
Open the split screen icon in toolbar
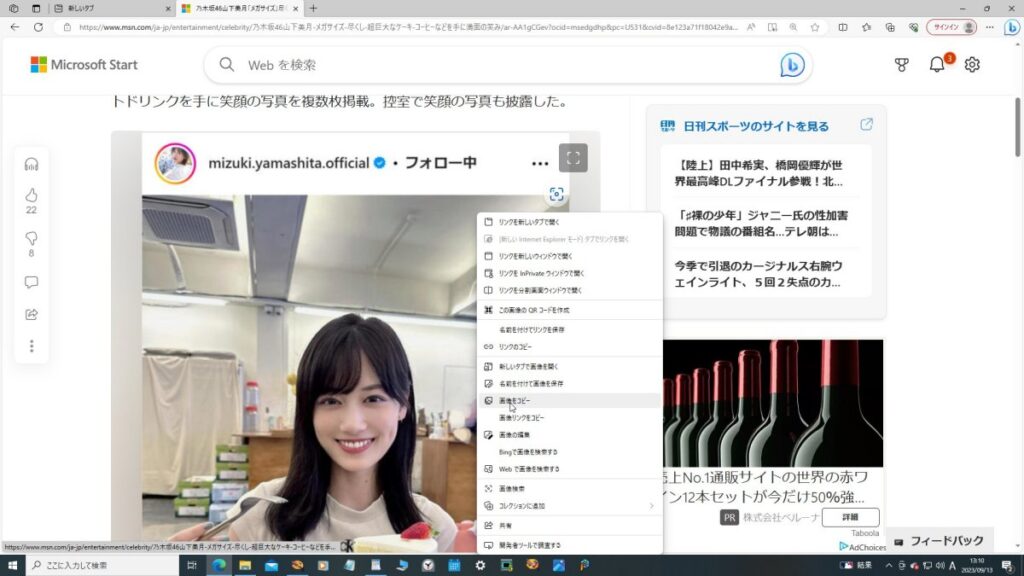point(843,27)
